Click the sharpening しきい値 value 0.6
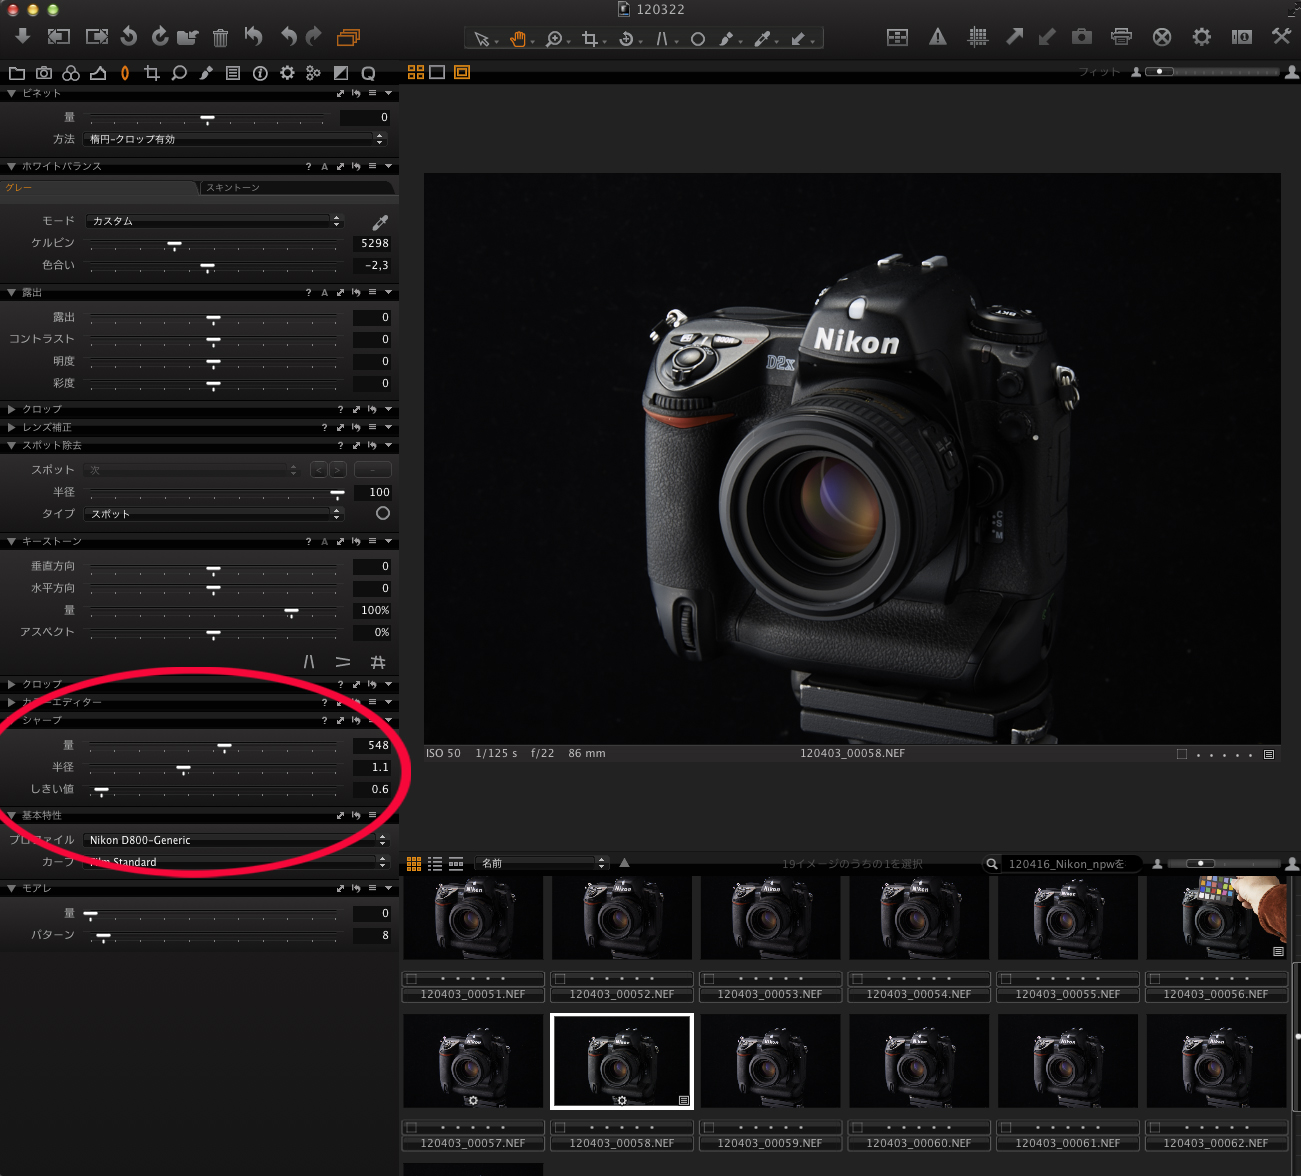1301x1176 pixels. click(373, 789)
